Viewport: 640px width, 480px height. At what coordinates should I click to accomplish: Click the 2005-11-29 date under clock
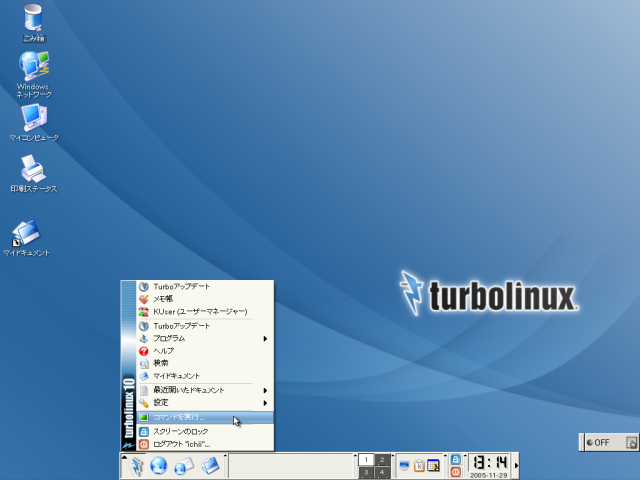489,475
